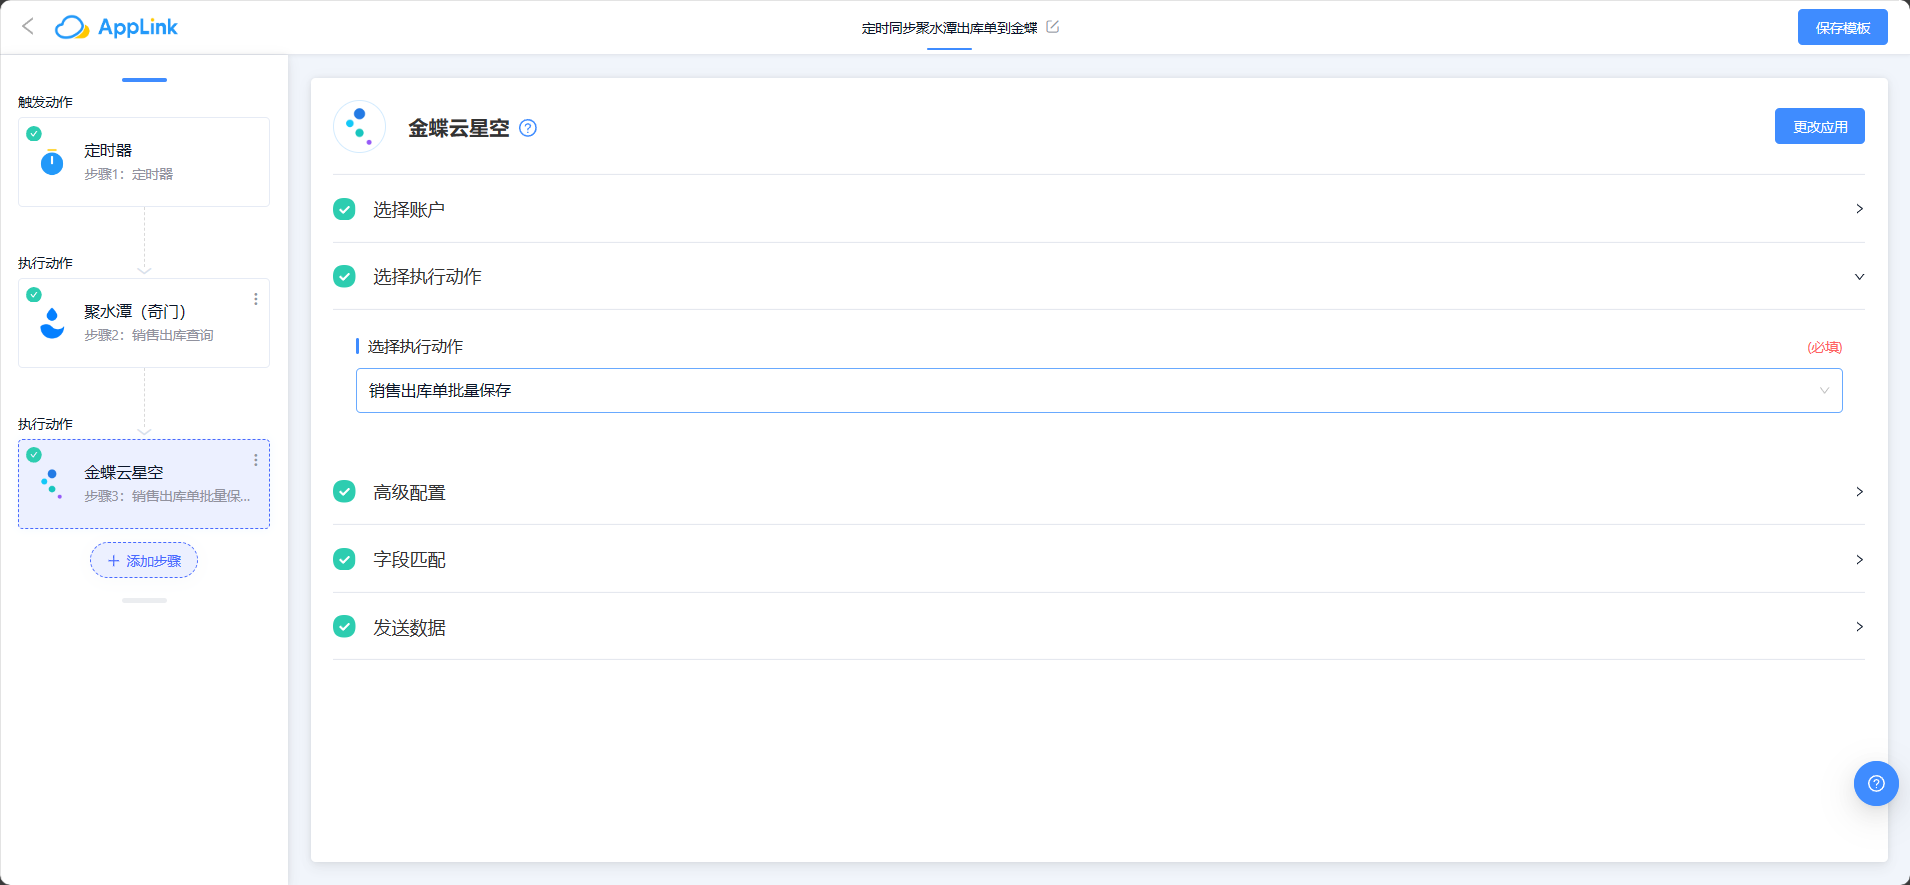Click green check beside 发送数据
Viewport: 1910px width, 885px height.
[344, 627]
